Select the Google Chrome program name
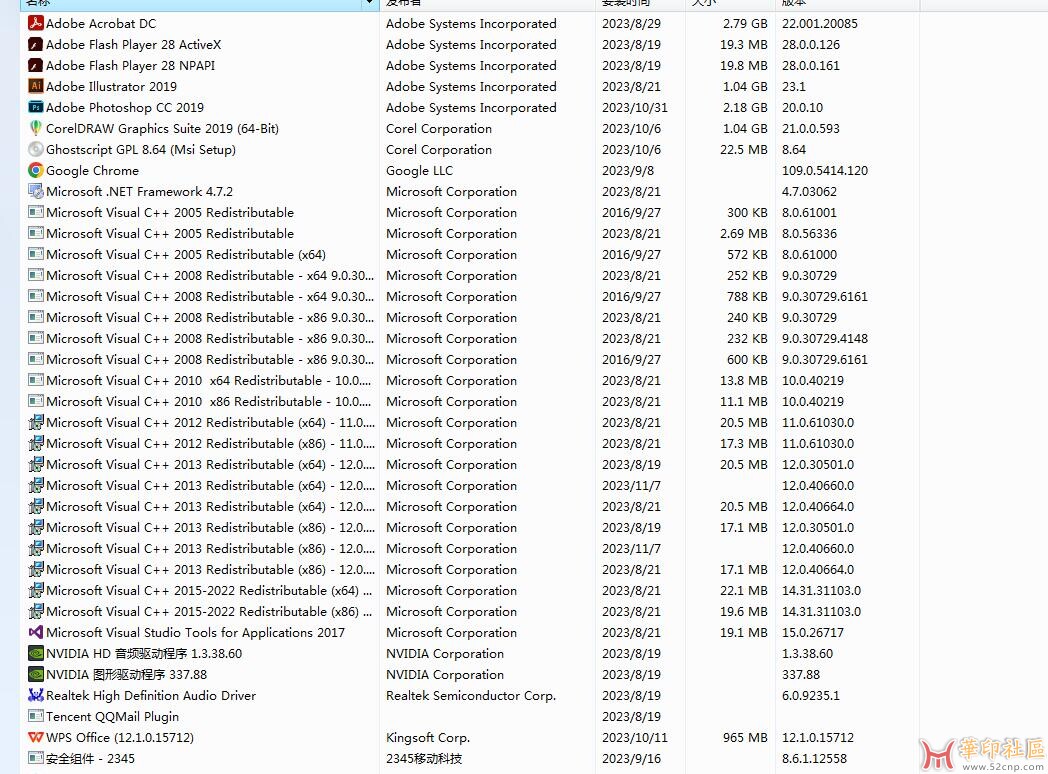Image resolution: width=1048 pixels, height=774 pixels. (92, 170)
